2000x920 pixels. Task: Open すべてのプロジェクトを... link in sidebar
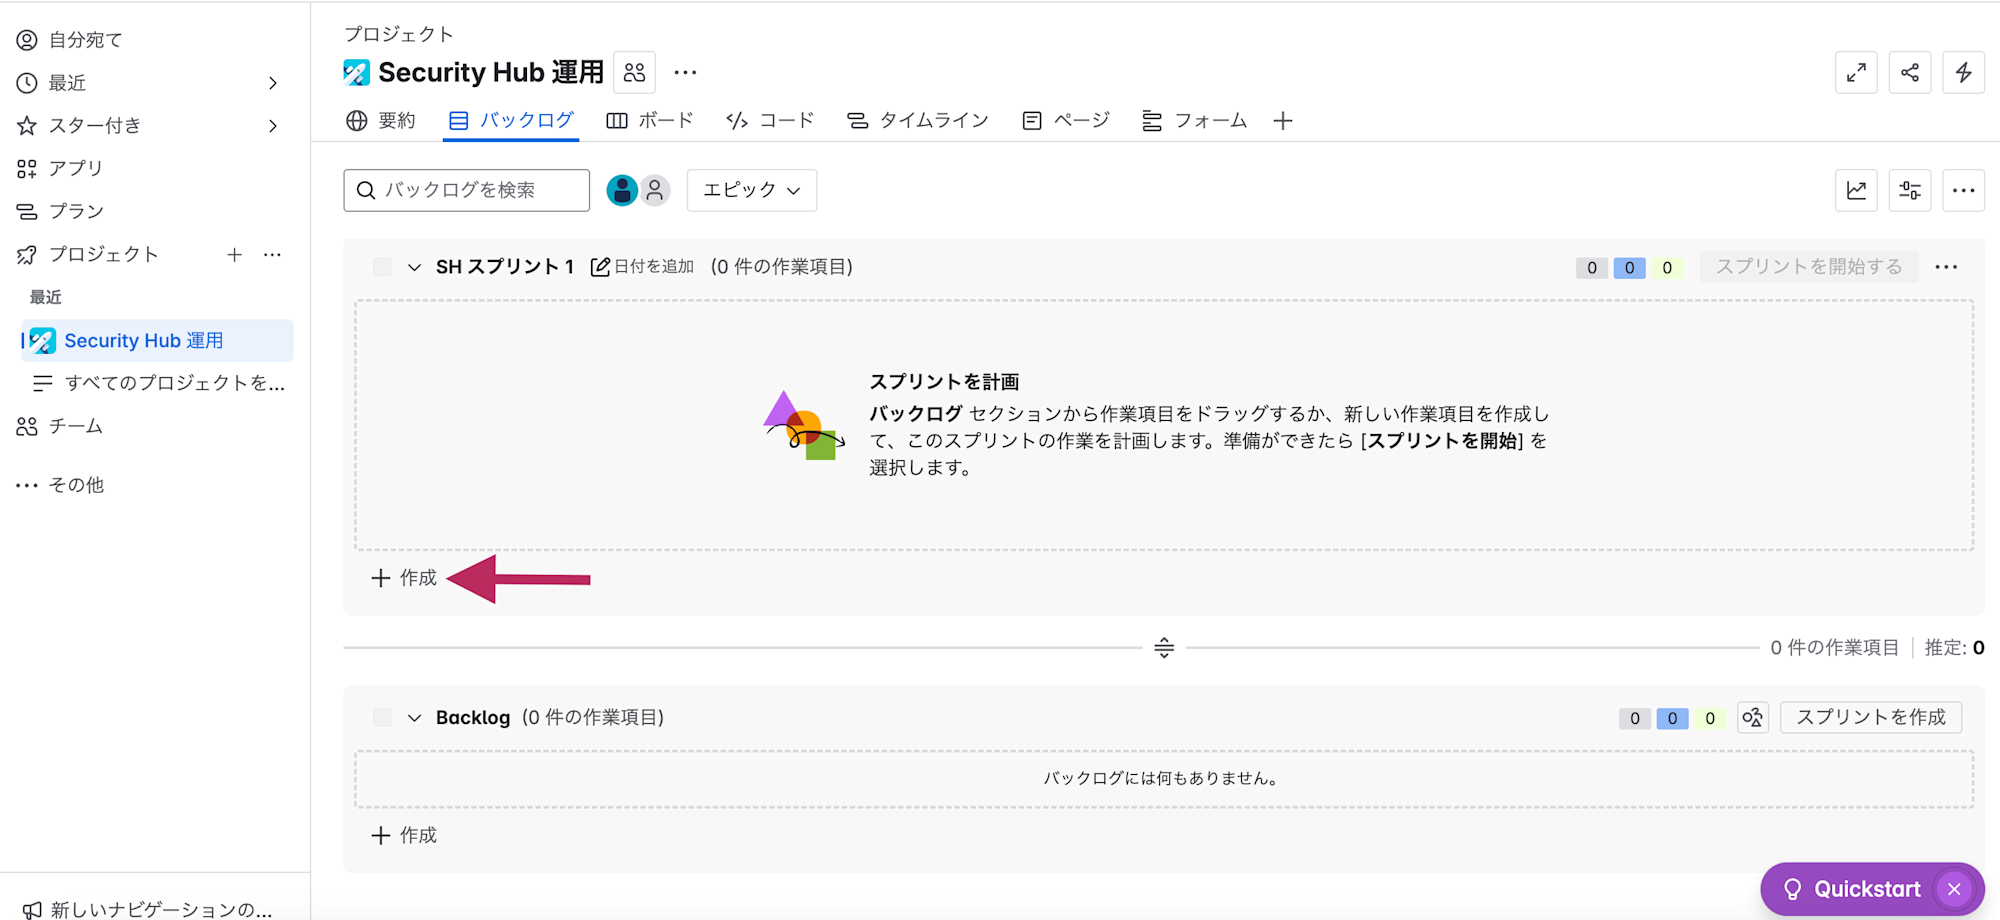160,383
